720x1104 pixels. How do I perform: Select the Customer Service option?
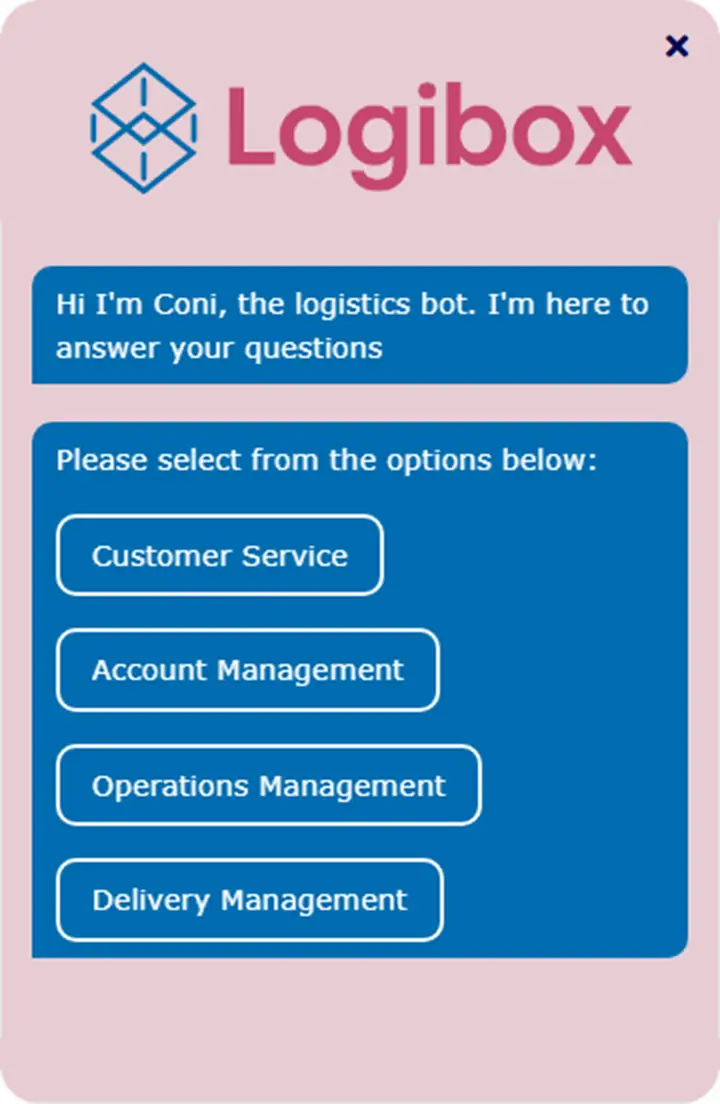coord(220,556)
